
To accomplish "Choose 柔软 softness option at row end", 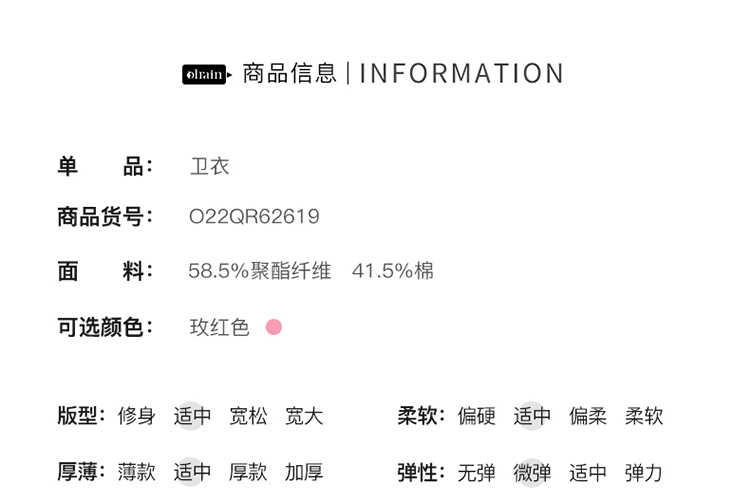I will click(644, 416).
